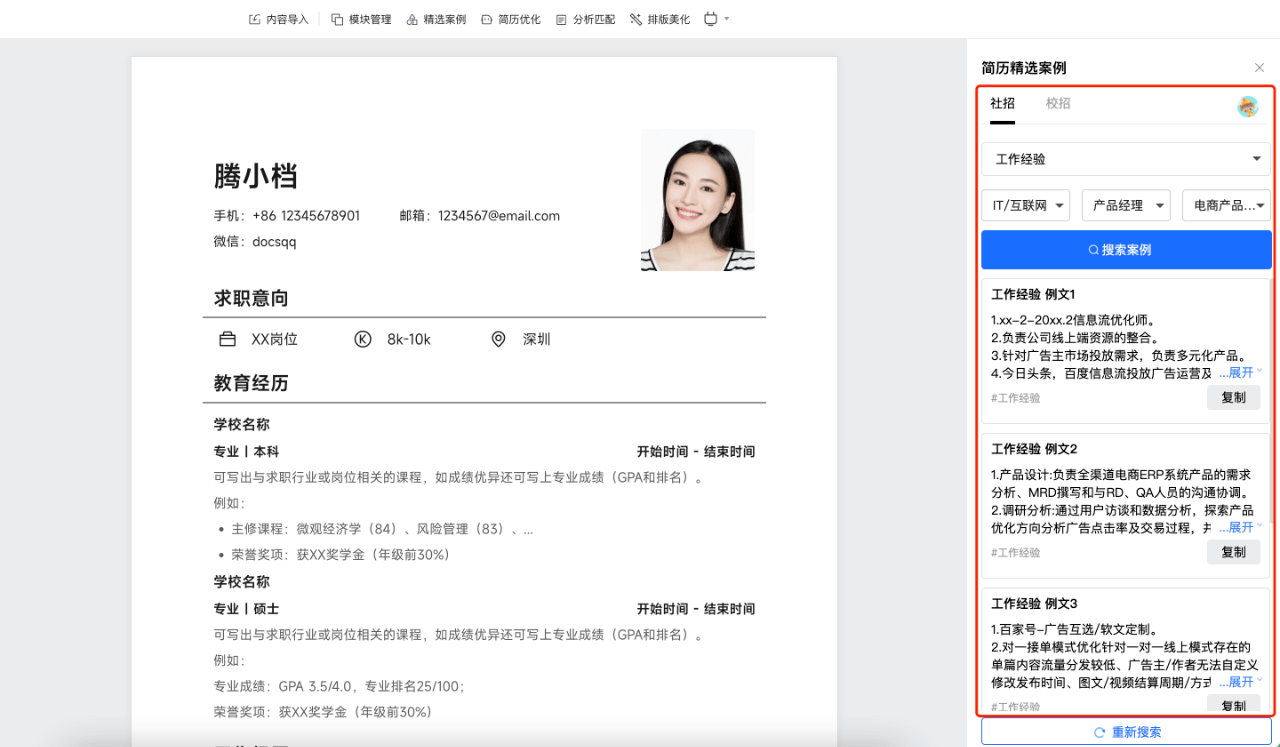Click the 排版美化 layout beautify icon
The width and height of the screenshot is (1280, 747).
pyautogui.click(x=659, y=18)
